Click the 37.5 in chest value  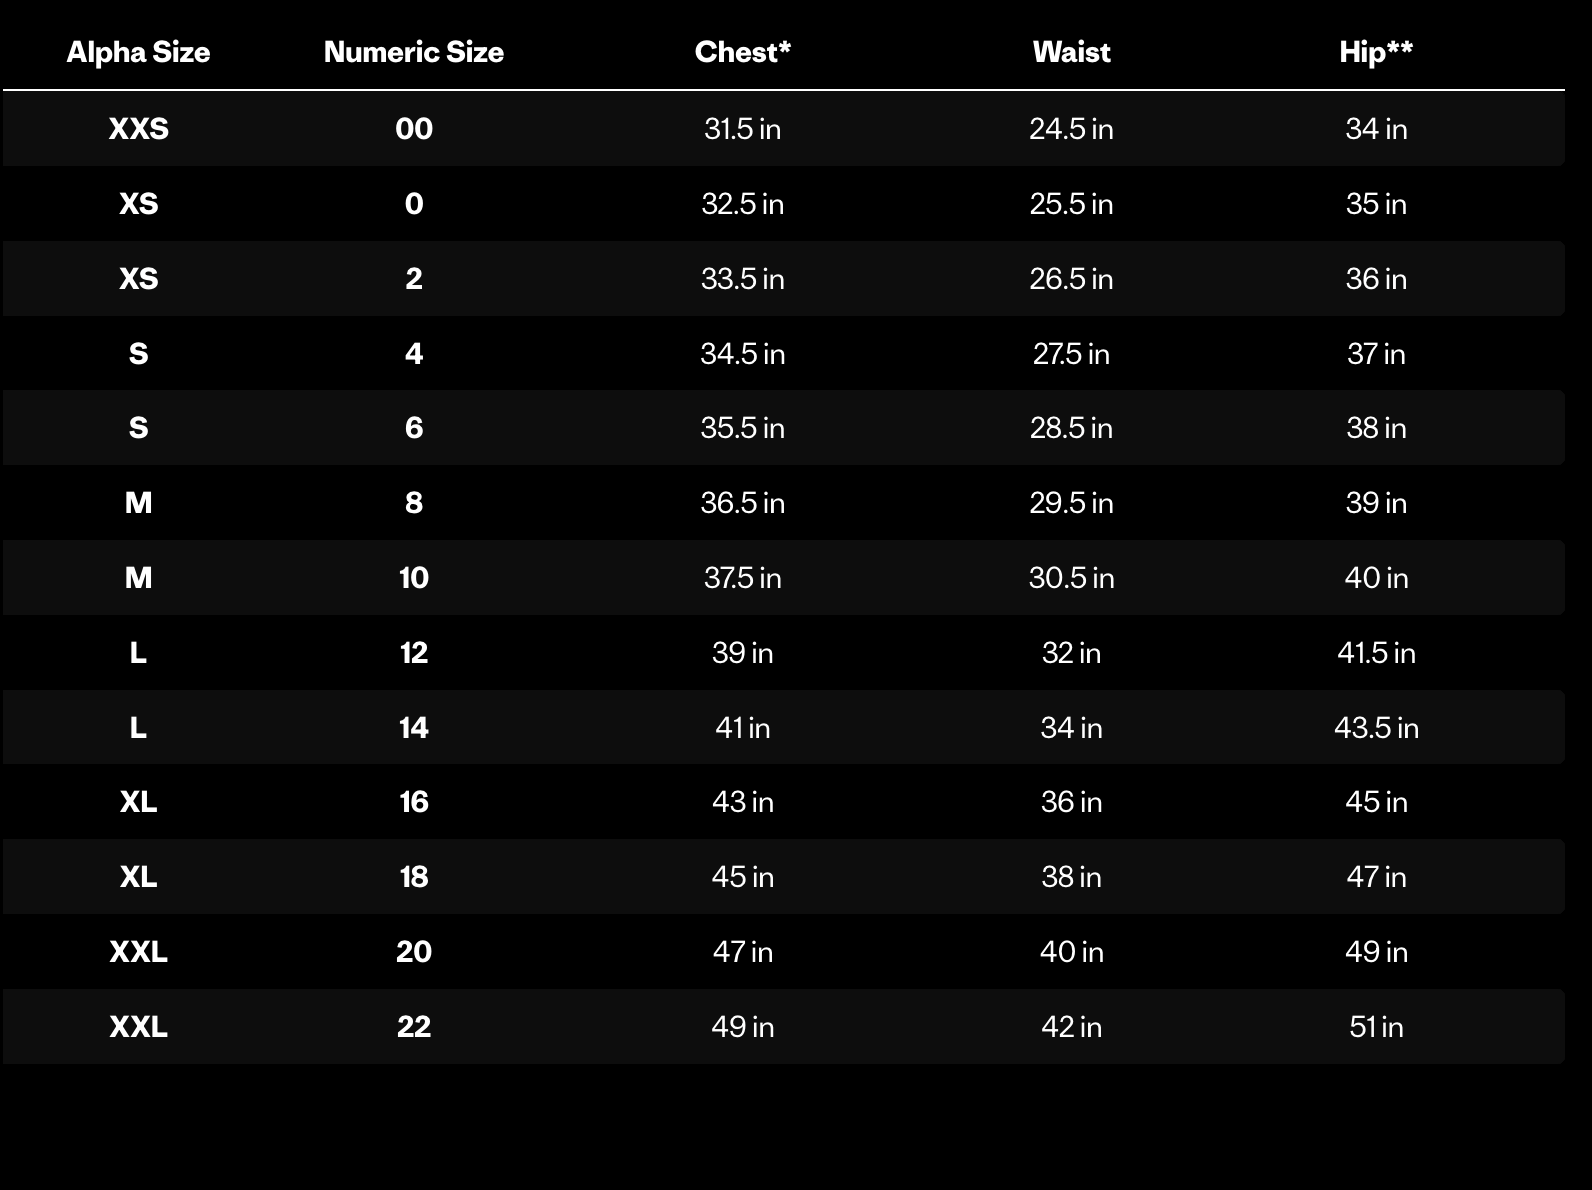[x=742, y=578]
